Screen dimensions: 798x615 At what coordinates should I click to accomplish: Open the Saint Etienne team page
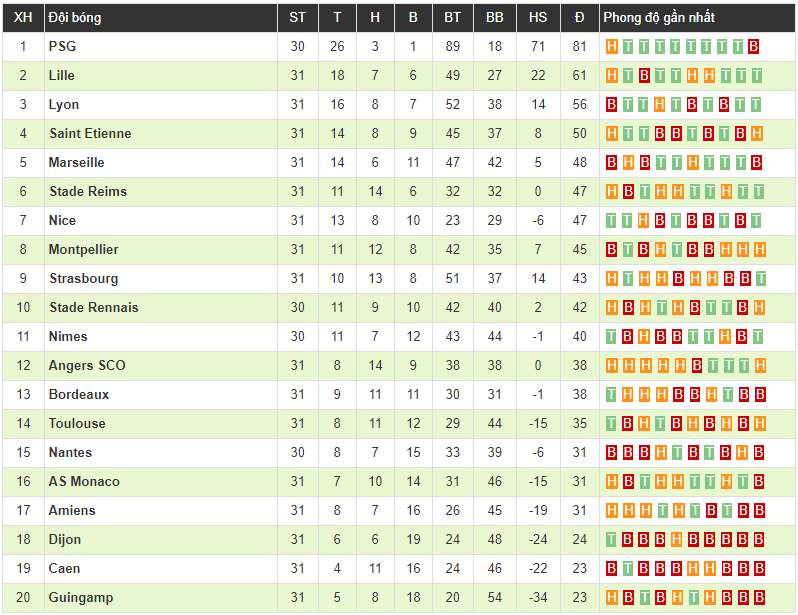90,133
